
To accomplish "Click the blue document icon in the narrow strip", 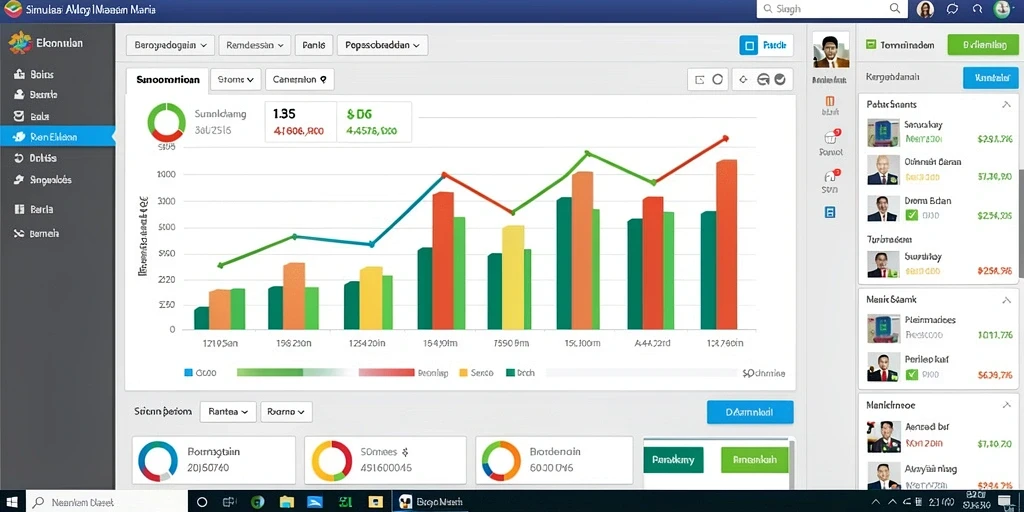I will point(830,212).
